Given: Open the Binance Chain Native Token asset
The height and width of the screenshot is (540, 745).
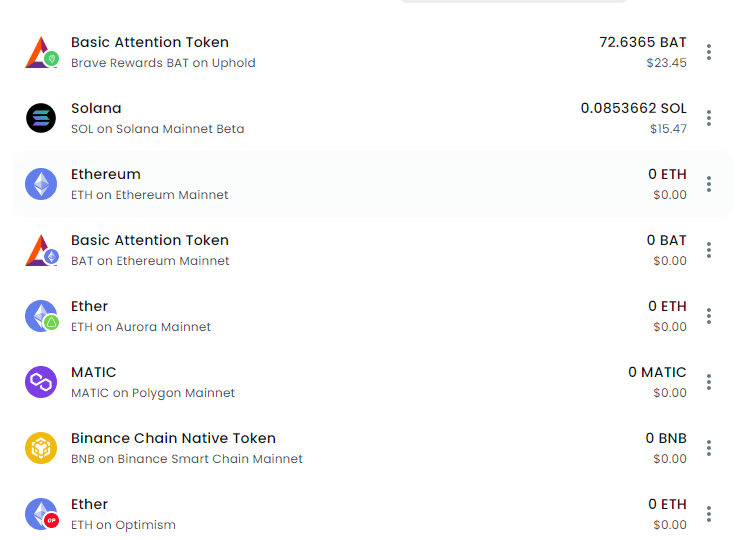Looking at the screenshot, I should click(x=173, y=438).
